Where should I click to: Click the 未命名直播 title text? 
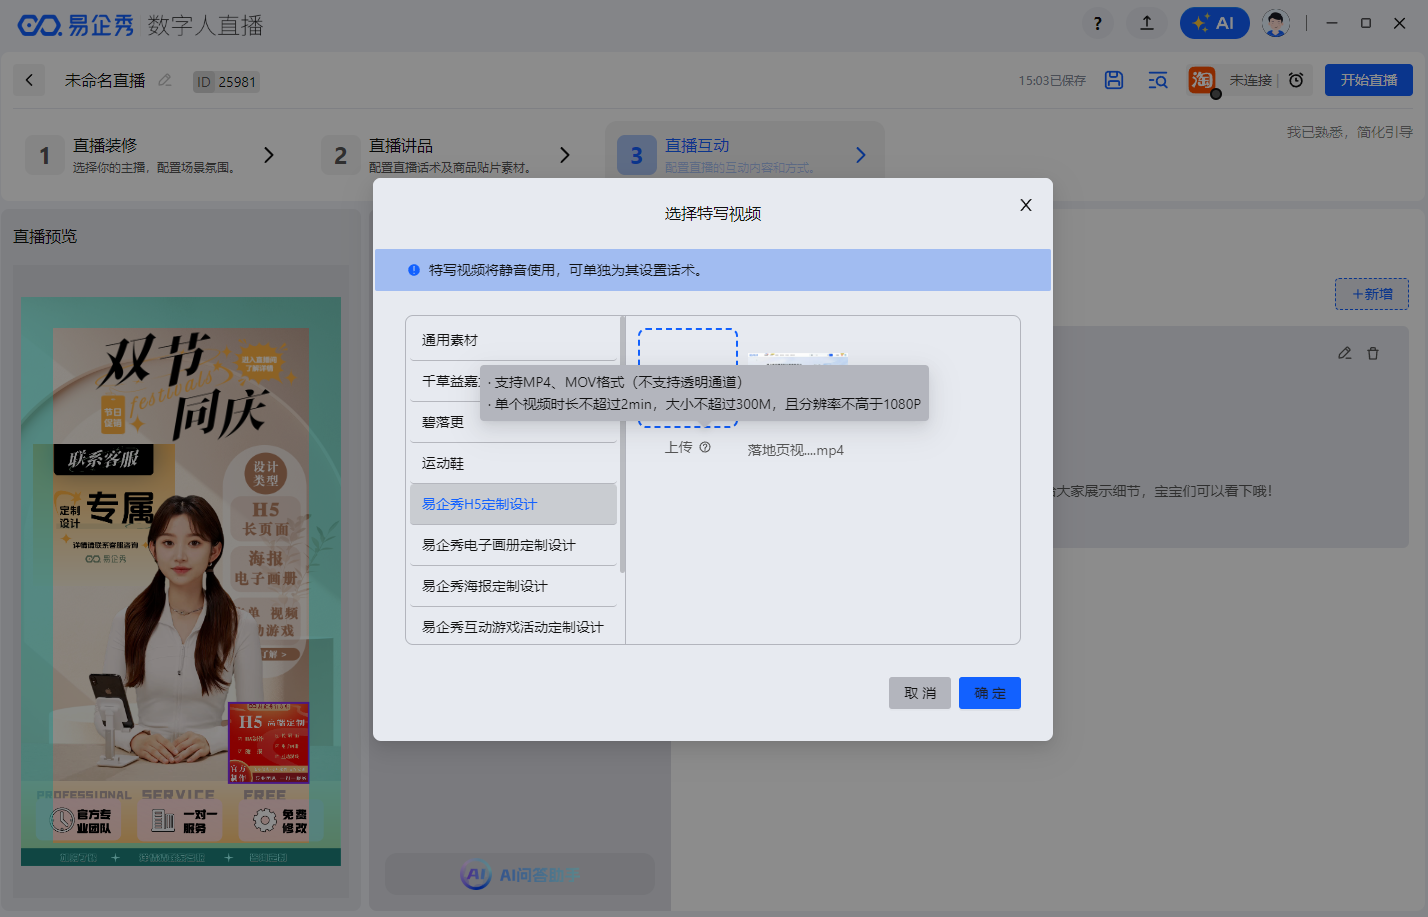pyautogui.click(x=105, y=80)
